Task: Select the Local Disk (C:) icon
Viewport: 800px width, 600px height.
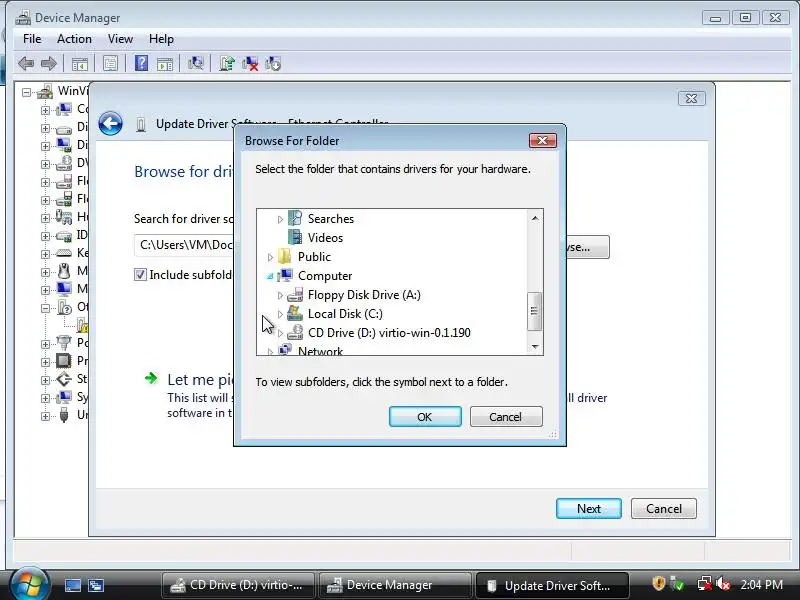Action: [295, 313]
